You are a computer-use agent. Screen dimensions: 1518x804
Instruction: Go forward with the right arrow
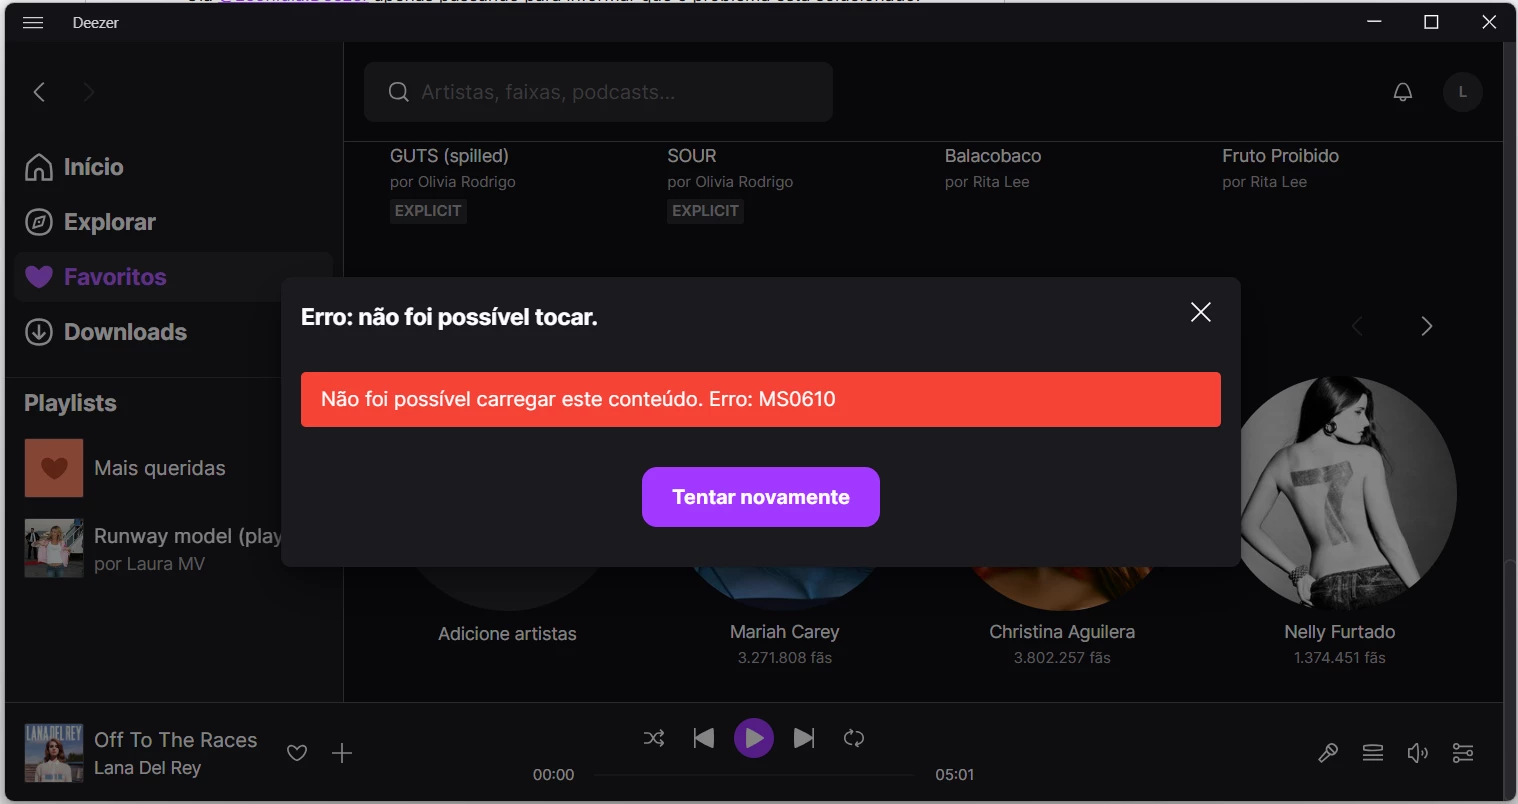89,92
